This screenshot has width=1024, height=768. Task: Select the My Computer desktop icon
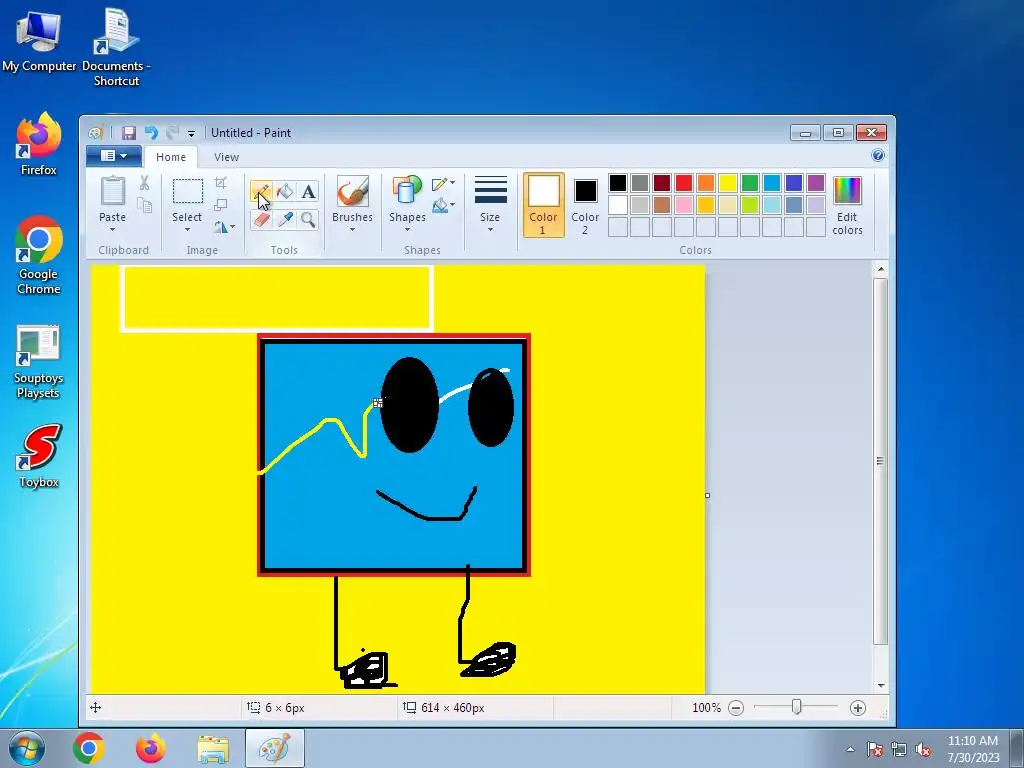[39, 40]
